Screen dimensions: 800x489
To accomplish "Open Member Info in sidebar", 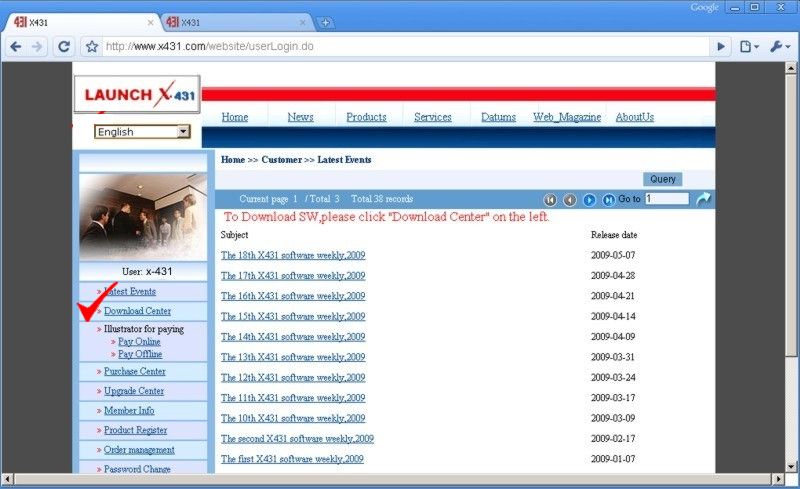I will [129, 410].
